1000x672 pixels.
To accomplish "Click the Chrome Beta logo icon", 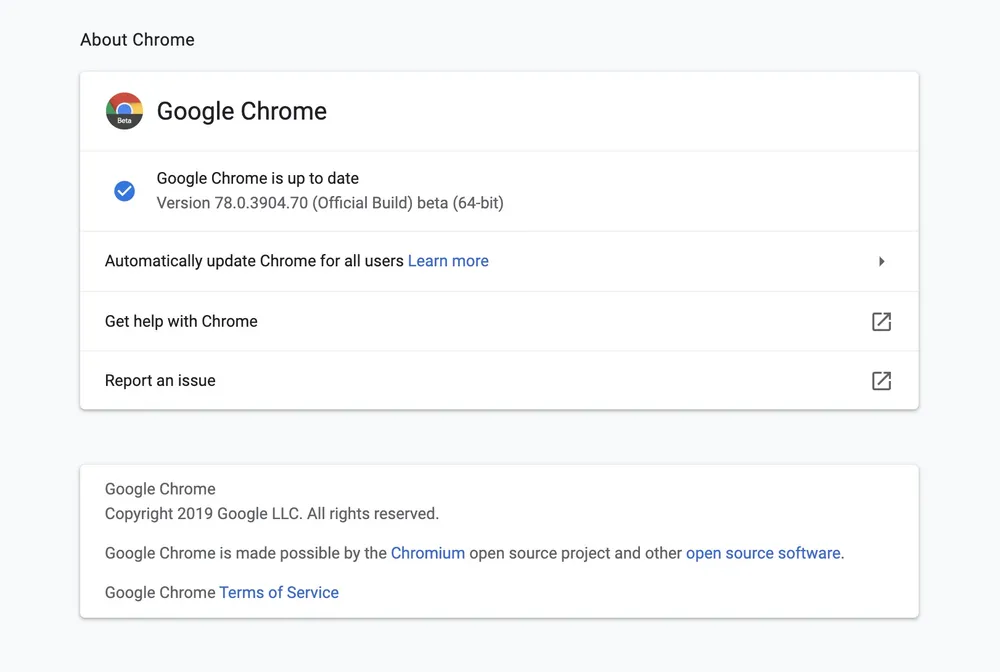I will tap(124, 111).
